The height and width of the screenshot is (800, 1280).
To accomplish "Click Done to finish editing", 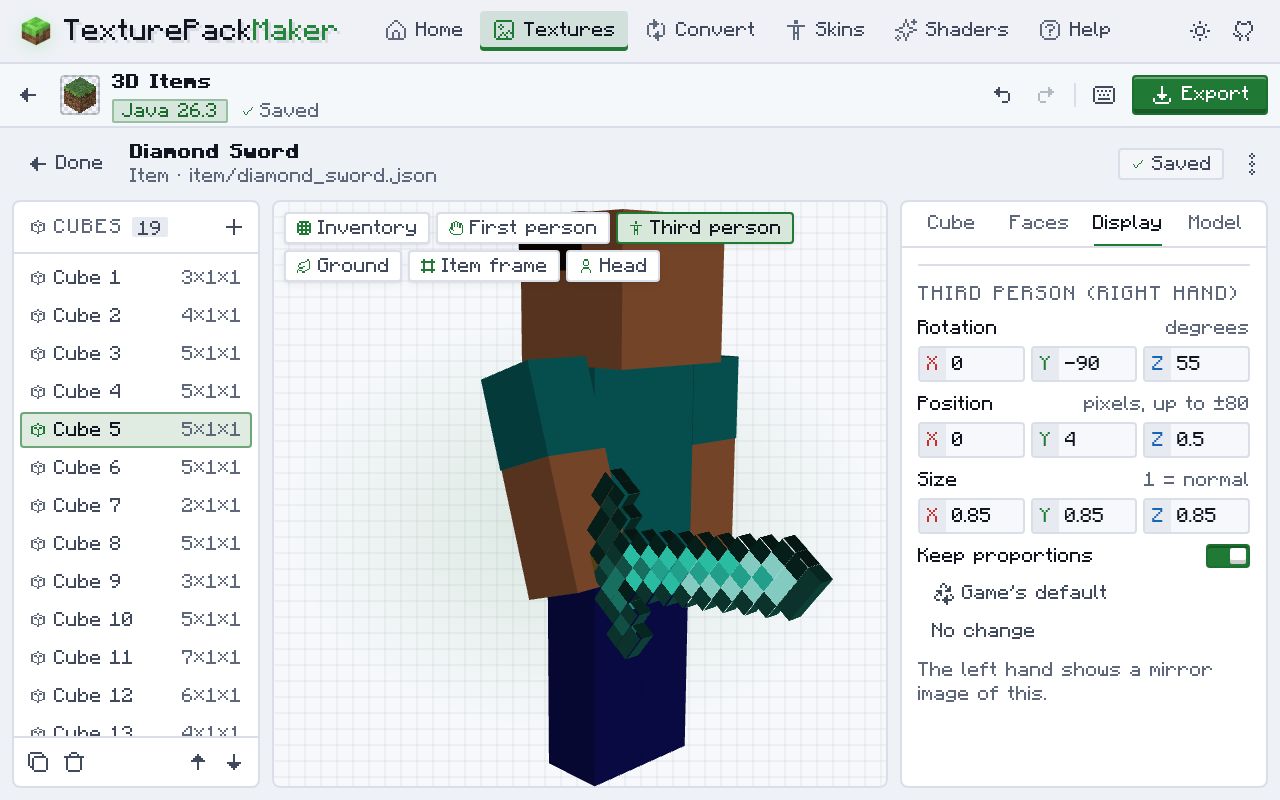I will coord(66,164).
